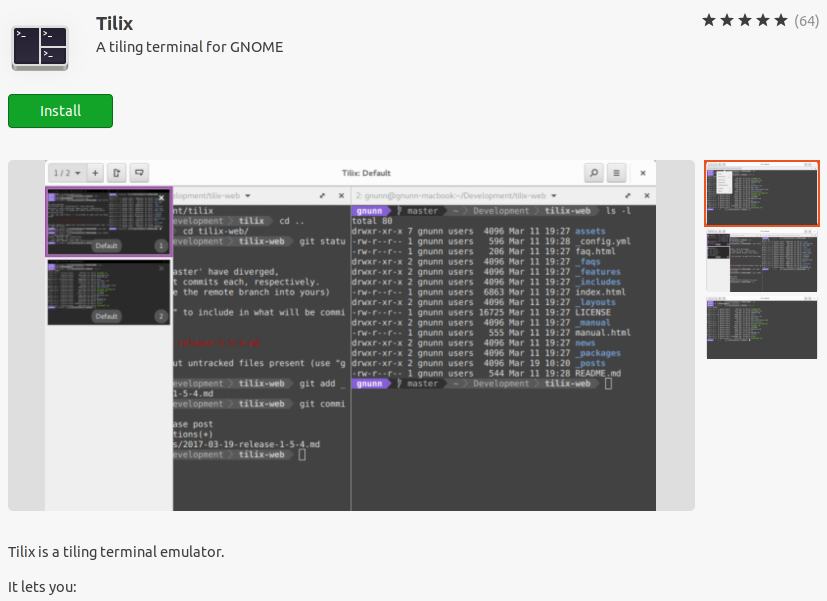The height and width of the screenshot is (601, 827).
Task: Close the right terminal pane
Action: 647,196
